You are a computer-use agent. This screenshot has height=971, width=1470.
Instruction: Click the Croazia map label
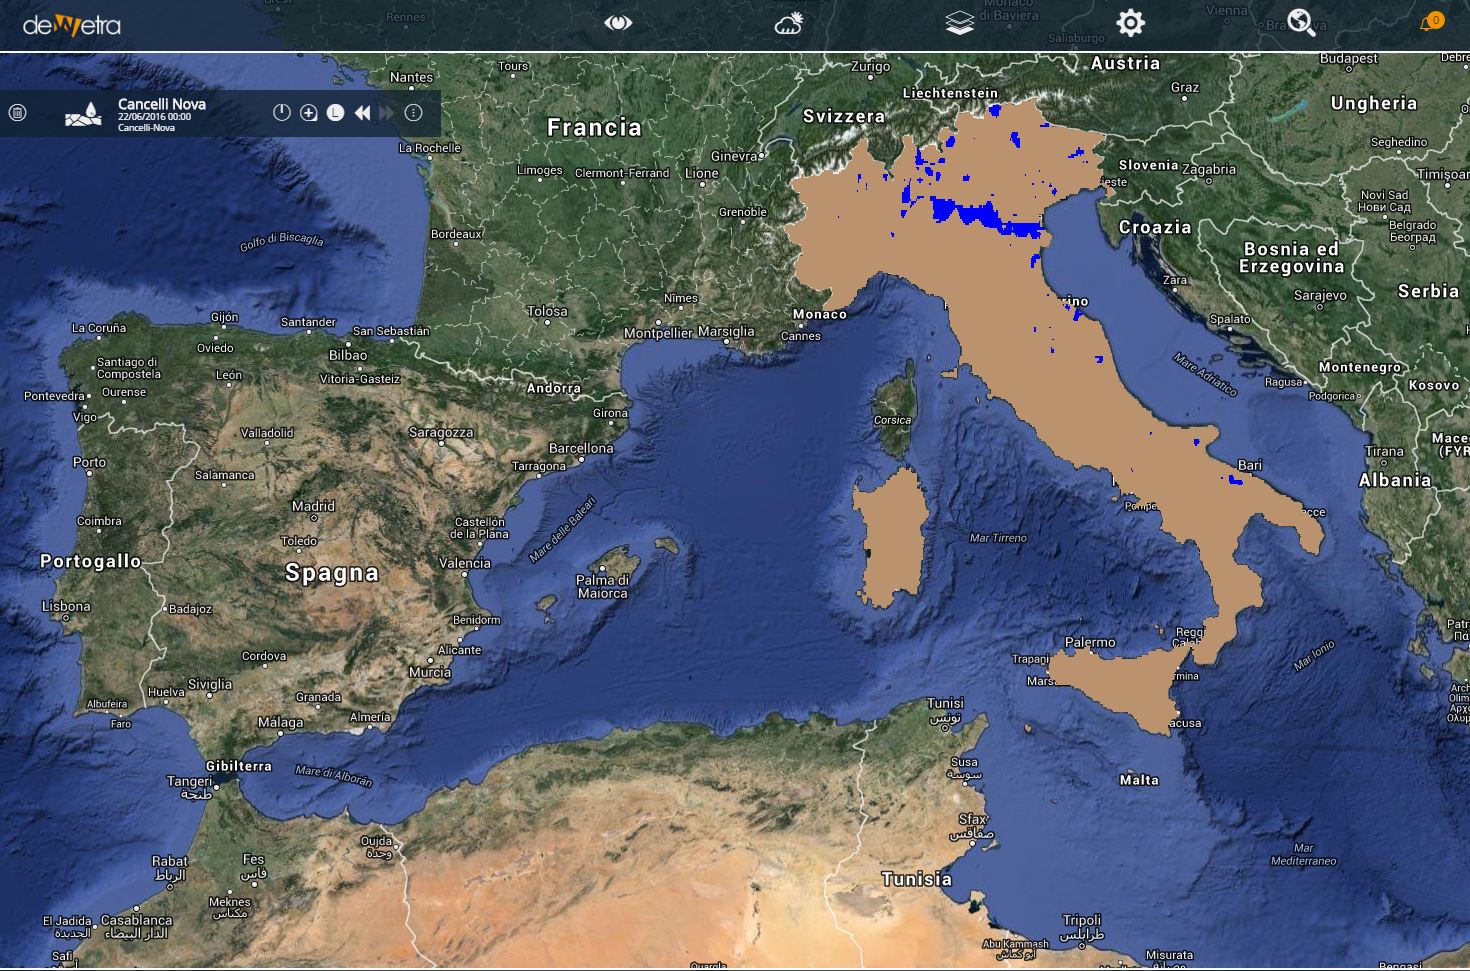(x=1155, y=227)
